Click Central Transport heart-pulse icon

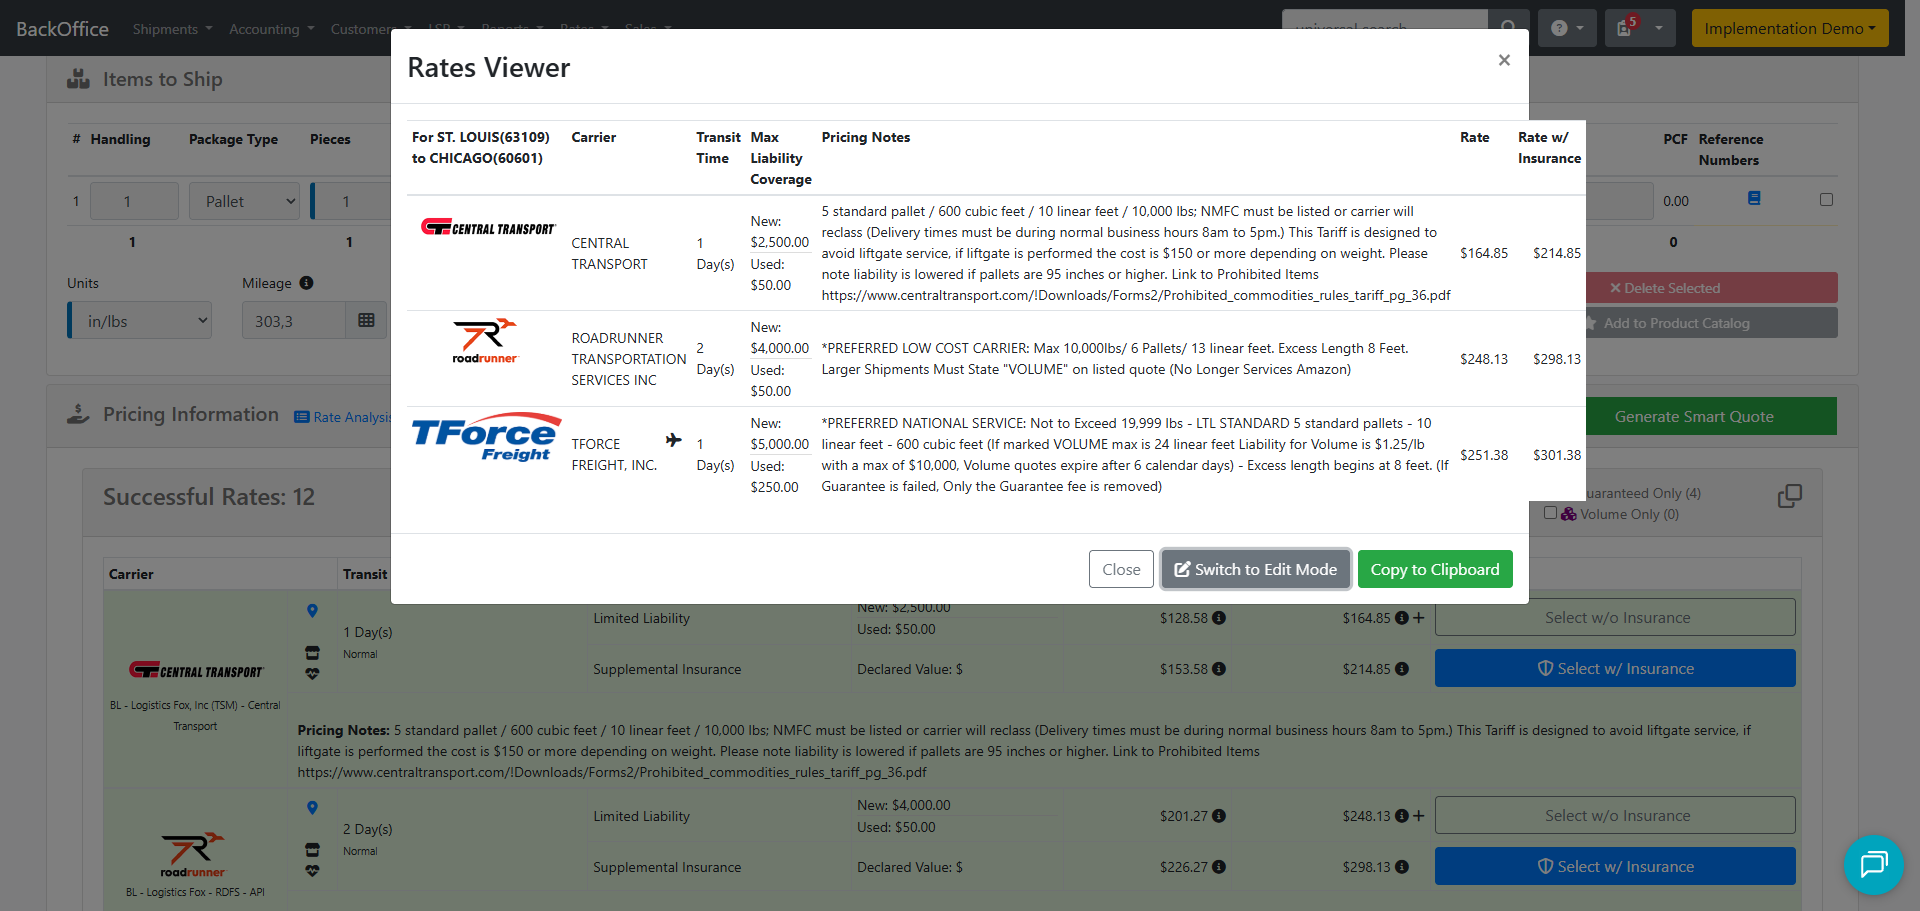(312, 673)
